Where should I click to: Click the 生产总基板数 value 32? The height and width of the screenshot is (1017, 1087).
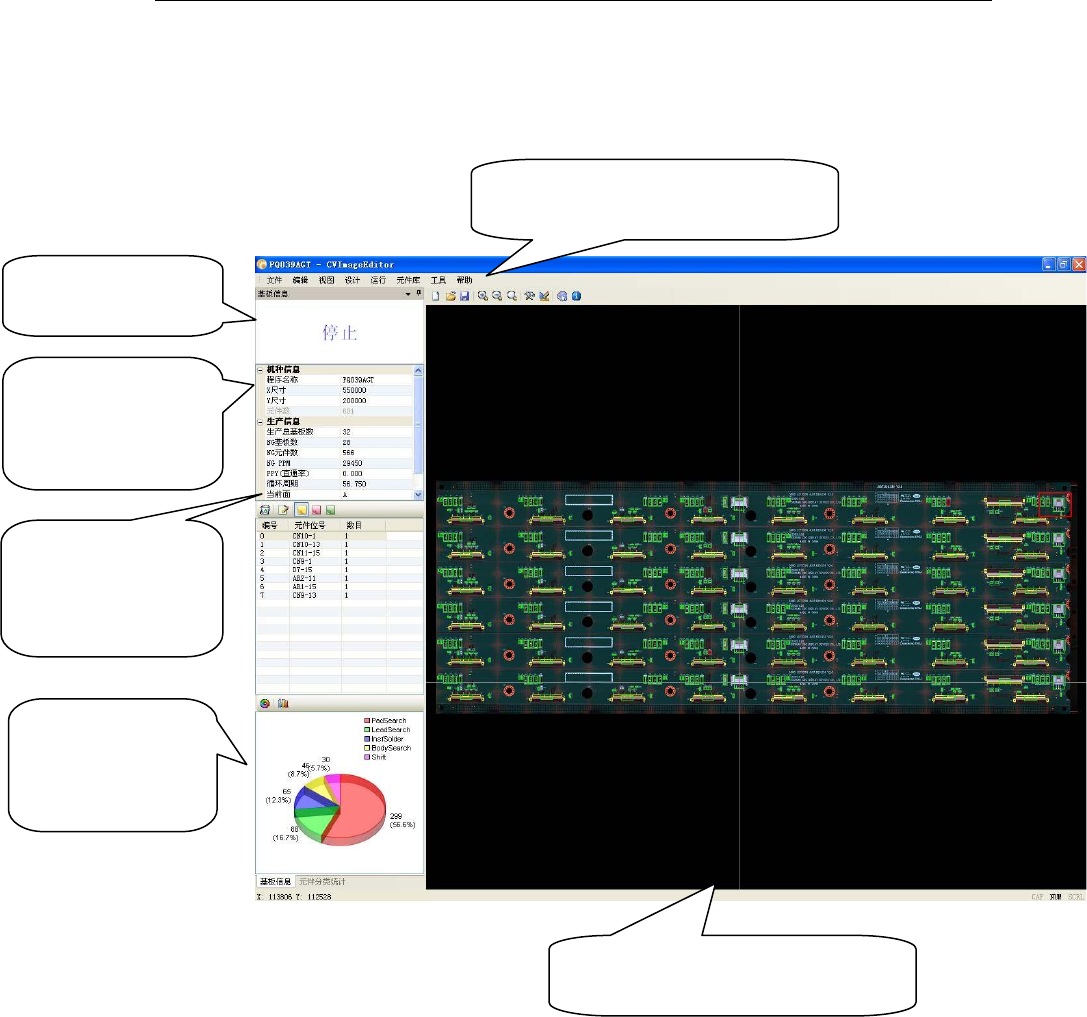(x=347, y=432)
